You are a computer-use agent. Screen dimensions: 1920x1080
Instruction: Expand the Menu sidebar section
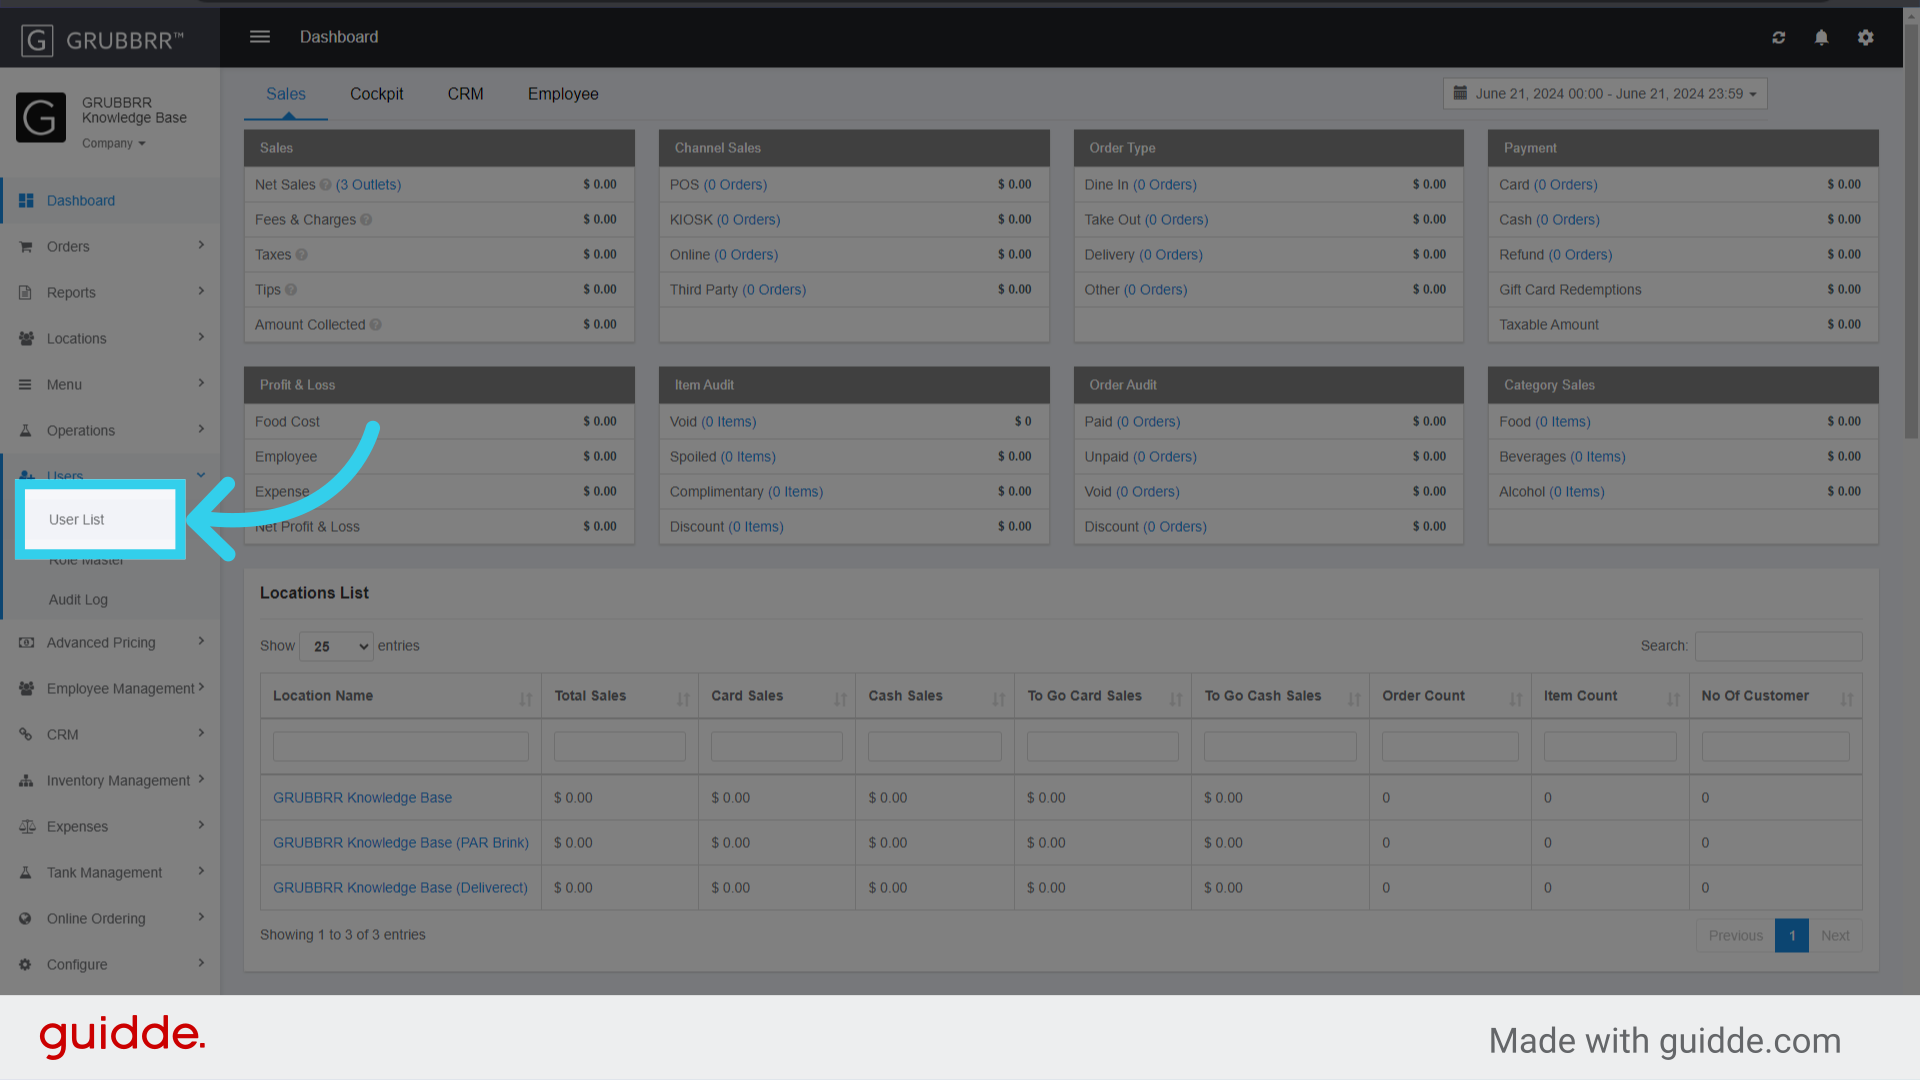click(201, 383)
